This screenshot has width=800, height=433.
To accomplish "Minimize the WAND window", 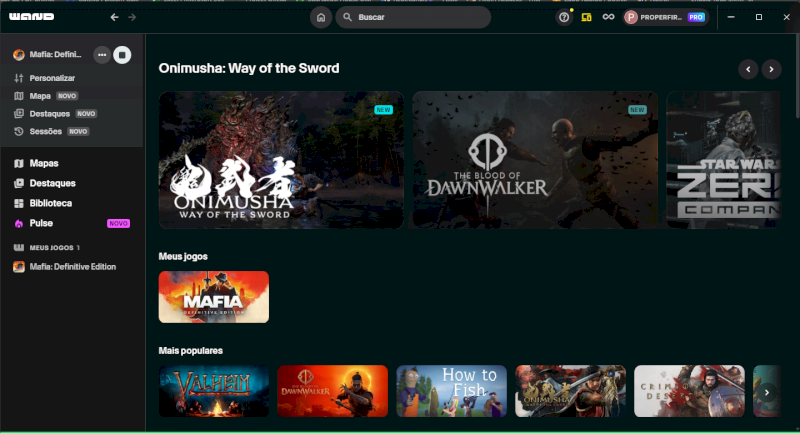I will coord(731,17).
